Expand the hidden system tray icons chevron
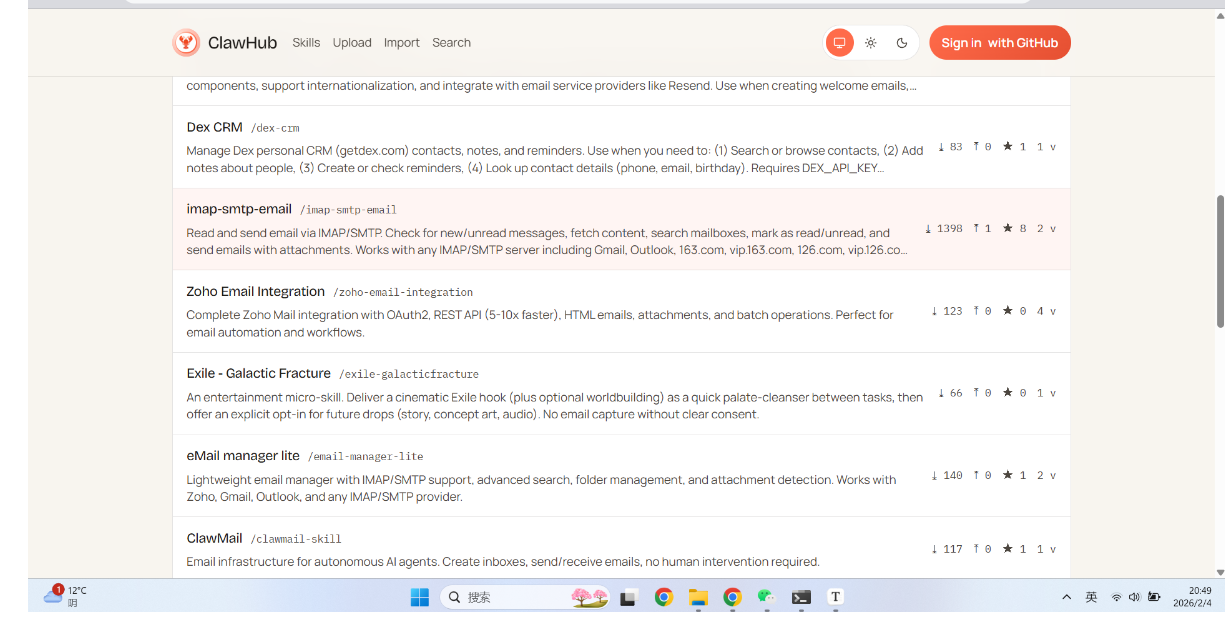 [1066, 597]
